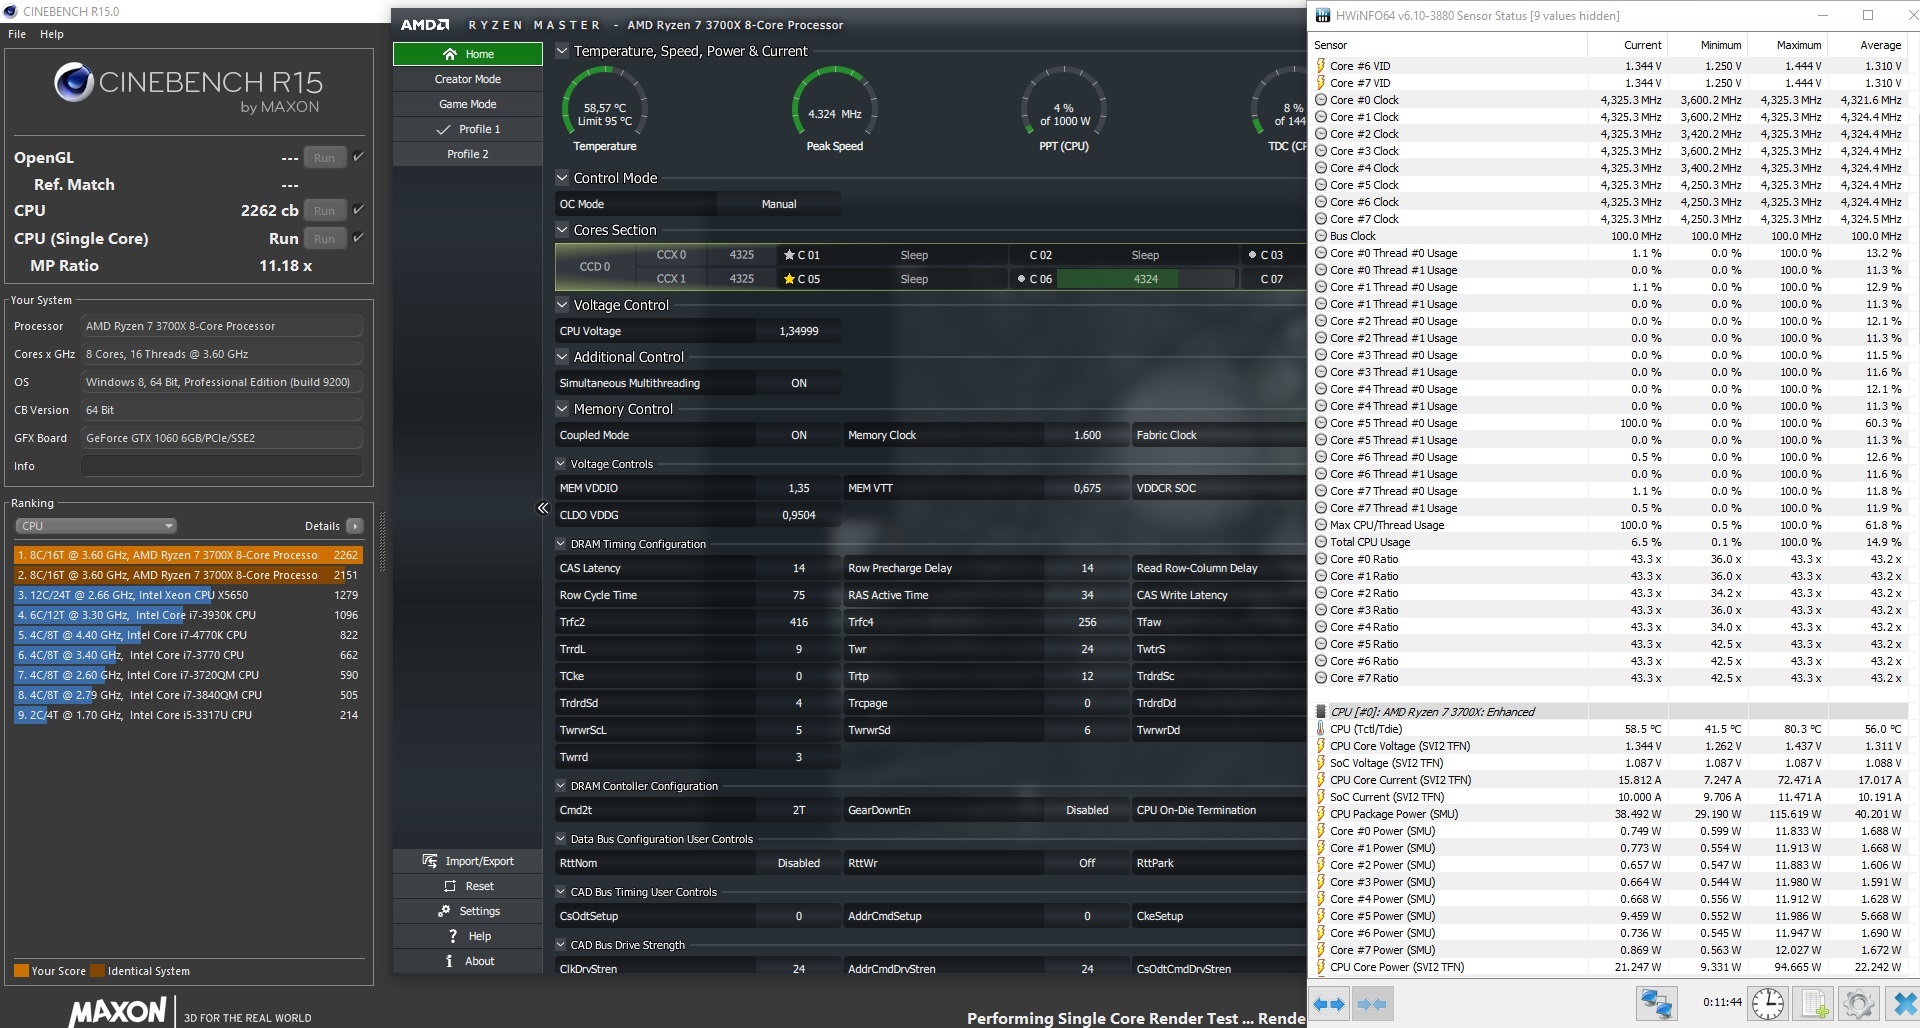Image resolution: width=1922 pixels, height=1028 pixels.
Task: Open the Settings gear icon in Ryzen Master sidebar
Action: pos(444,911)
